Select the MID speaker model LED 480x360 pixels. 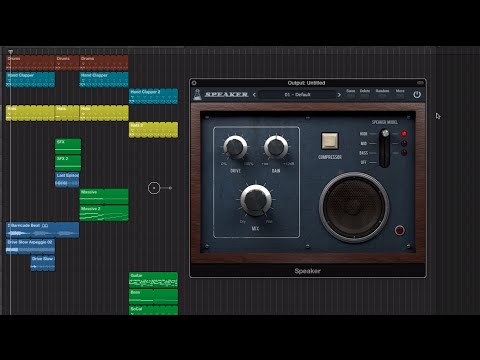tap(404, 143)
